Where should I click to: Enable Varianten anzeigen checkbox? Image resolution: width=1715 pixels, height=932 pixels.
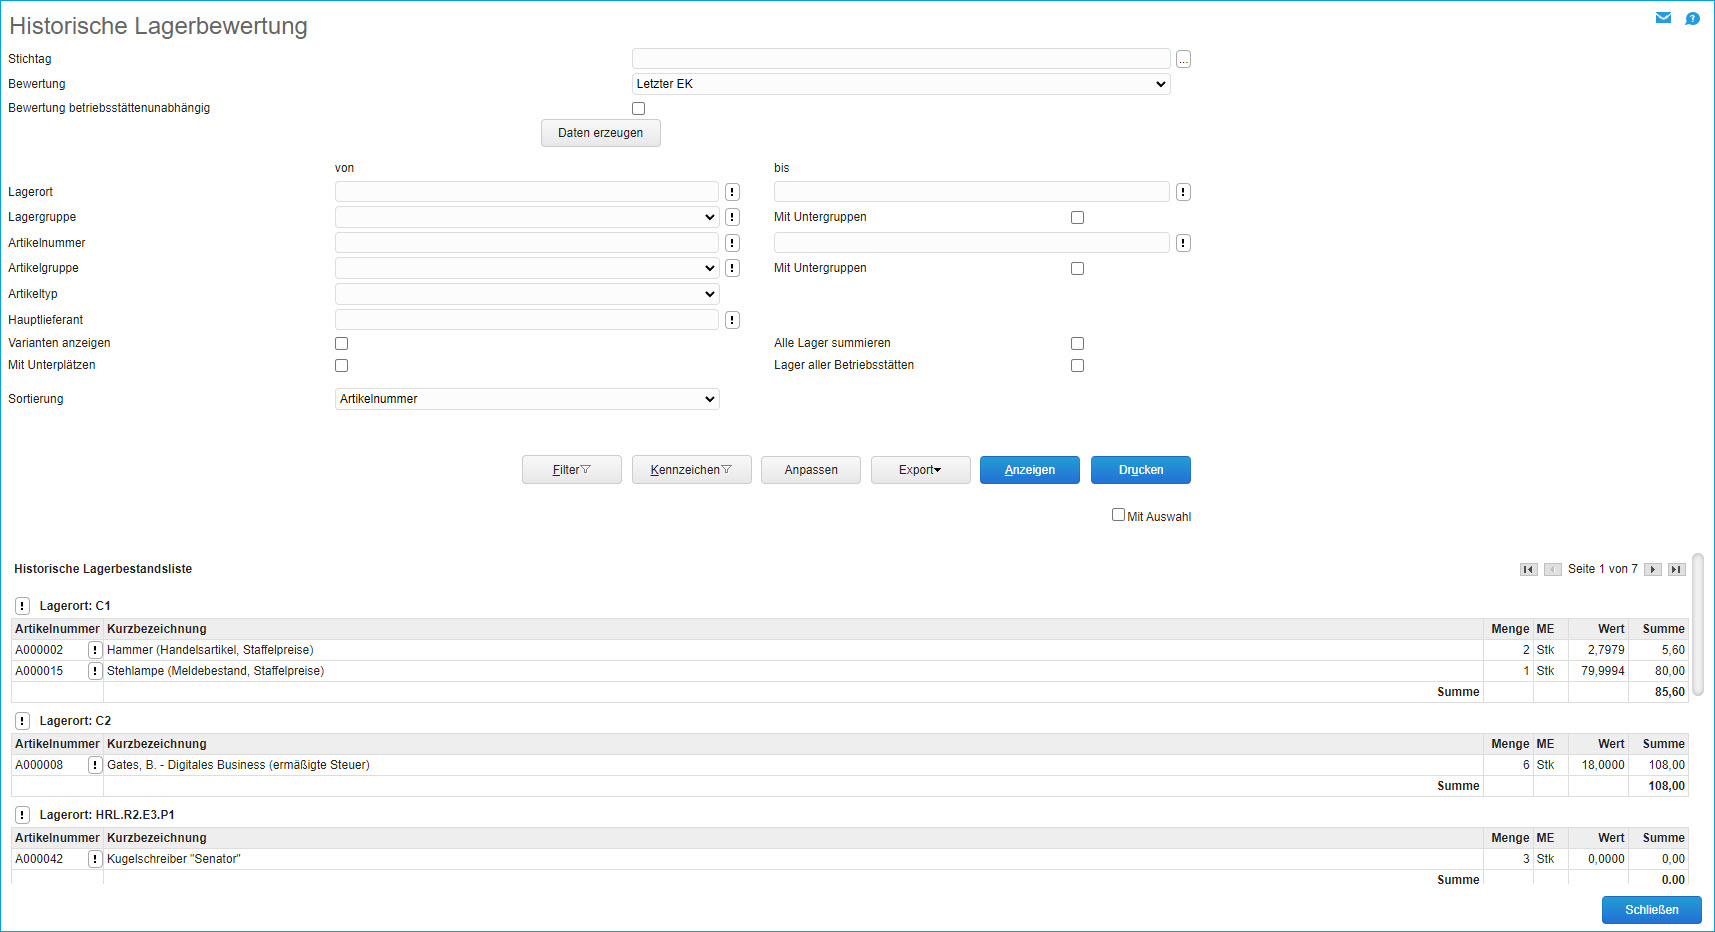click(341, 343)
